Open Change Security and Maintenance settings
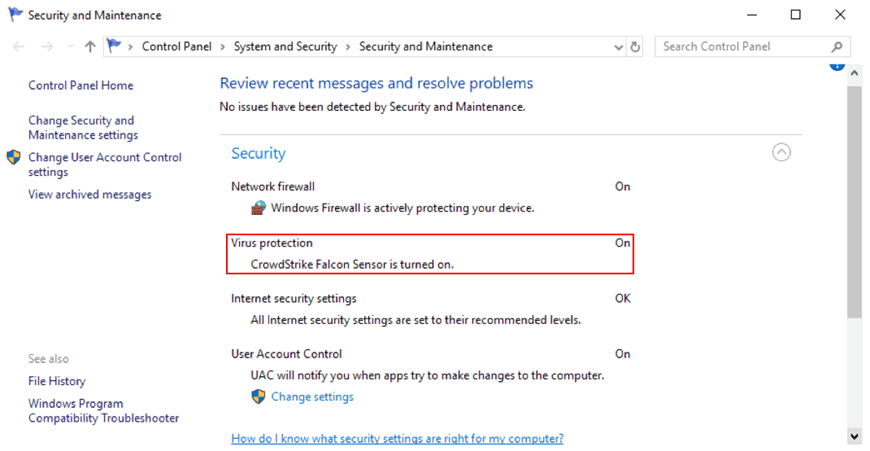The height and width of the screenshot is (451, 870). [x=83, y=128]
